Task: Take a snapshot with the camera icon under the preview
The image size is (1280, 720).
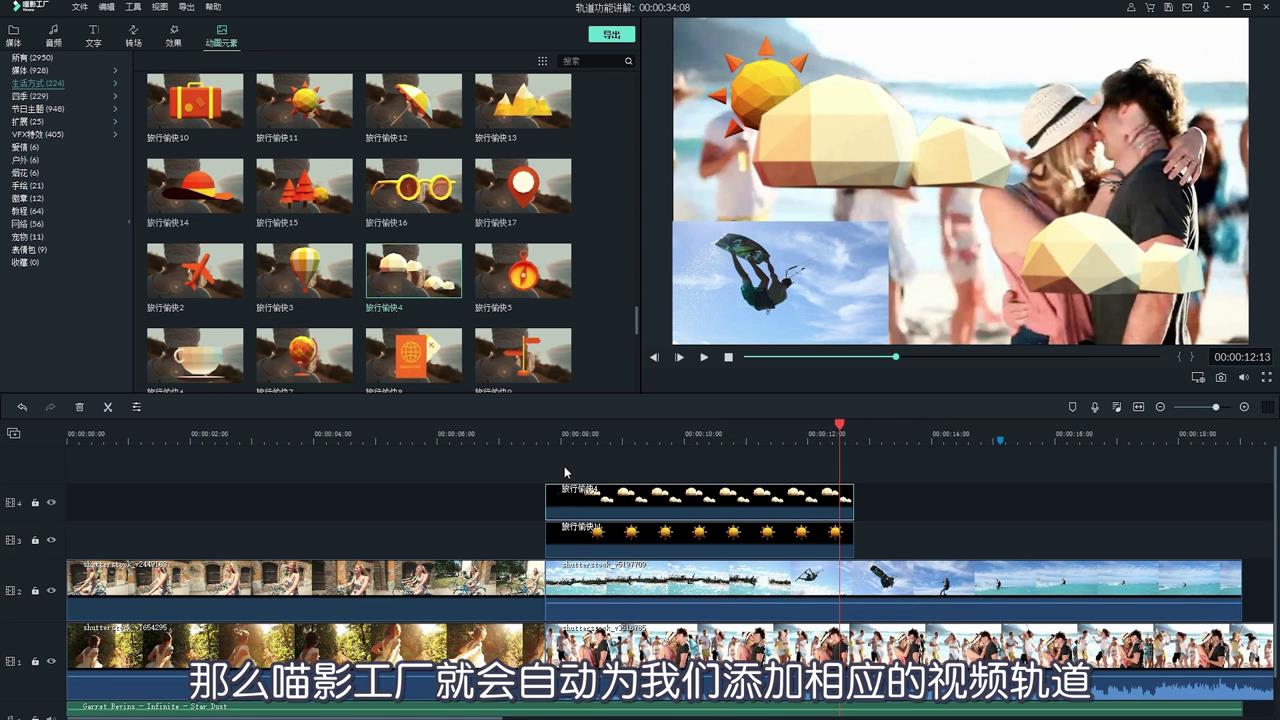Action: [x=1221, y=377]
